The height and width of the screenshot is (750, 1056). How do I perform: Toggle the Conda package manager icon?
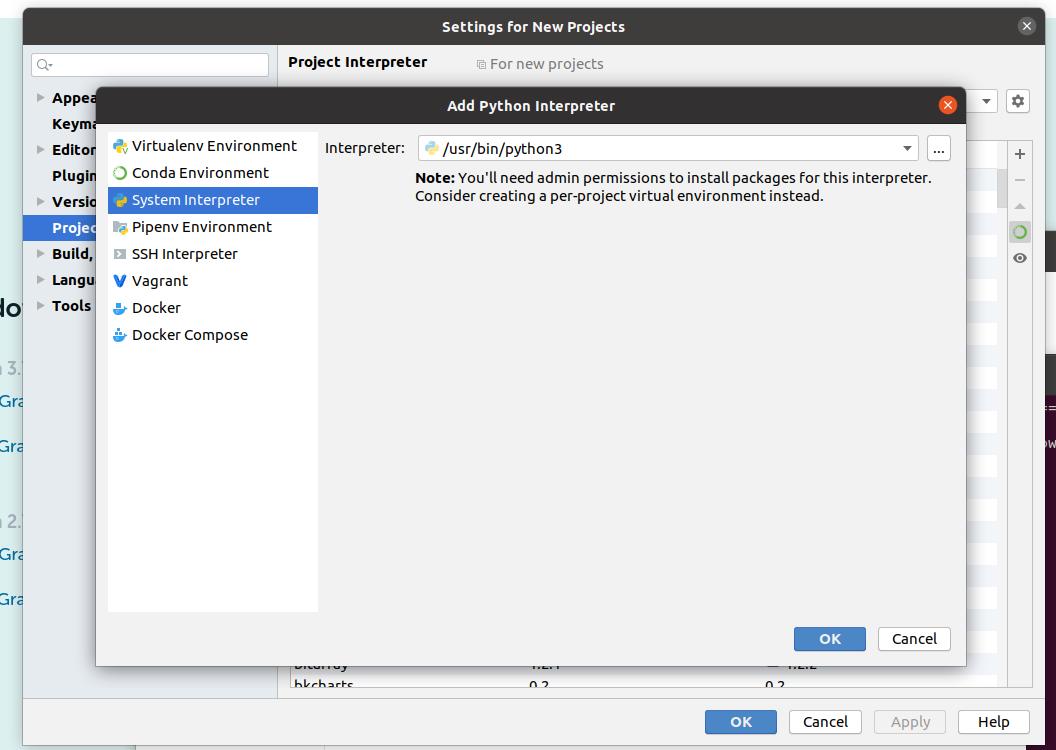click(1019, 232)
